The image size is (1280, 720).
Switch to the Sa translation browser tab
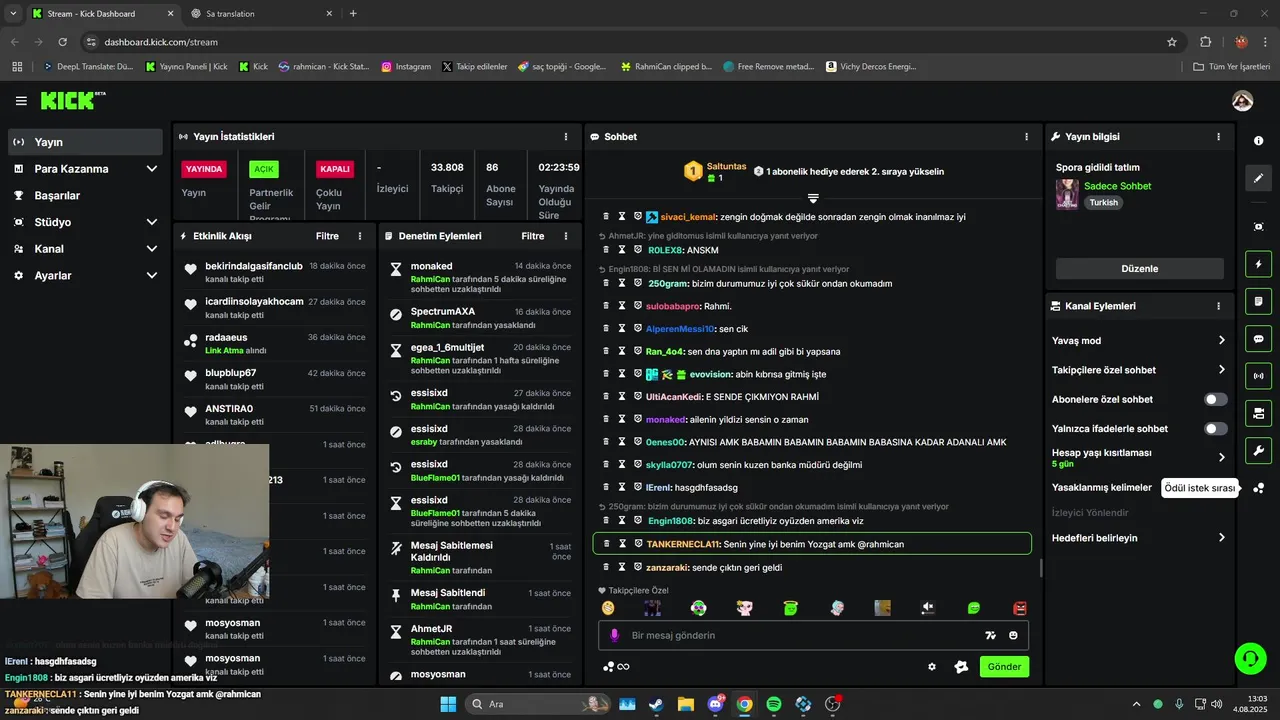tap(258, 14)
